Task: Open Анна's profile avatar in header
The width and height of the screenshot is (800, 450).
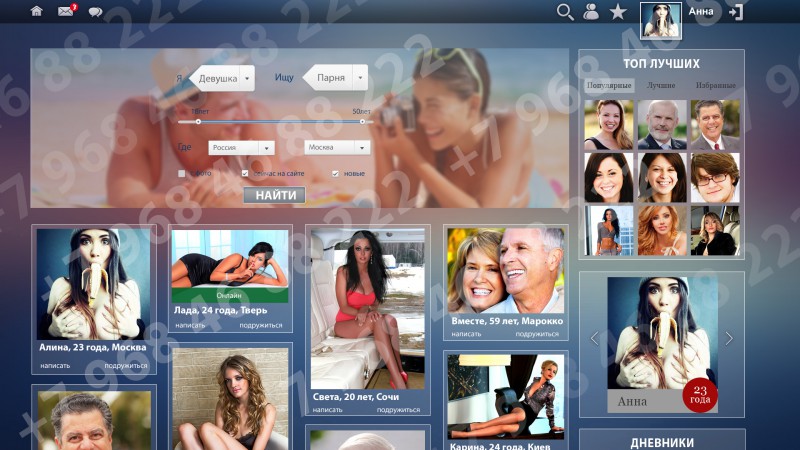Action: [x=661, y=20]
